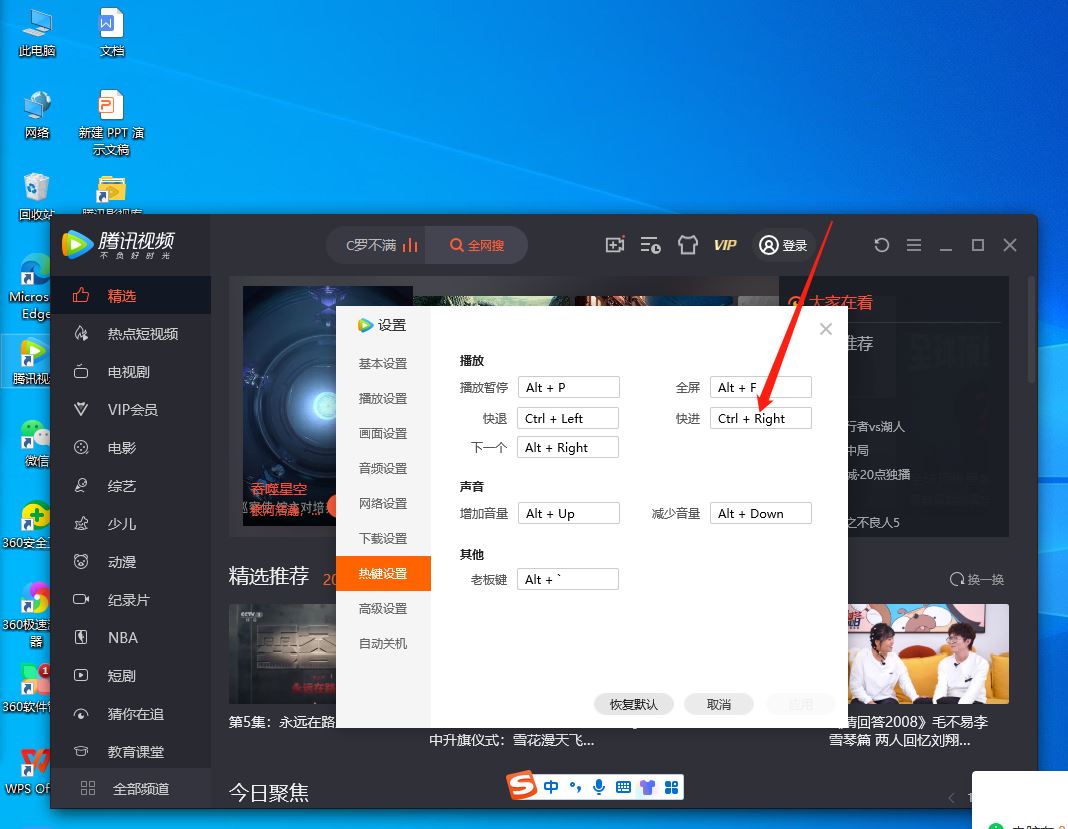Click 换一换 to refresh recommendations

point(977,579)
